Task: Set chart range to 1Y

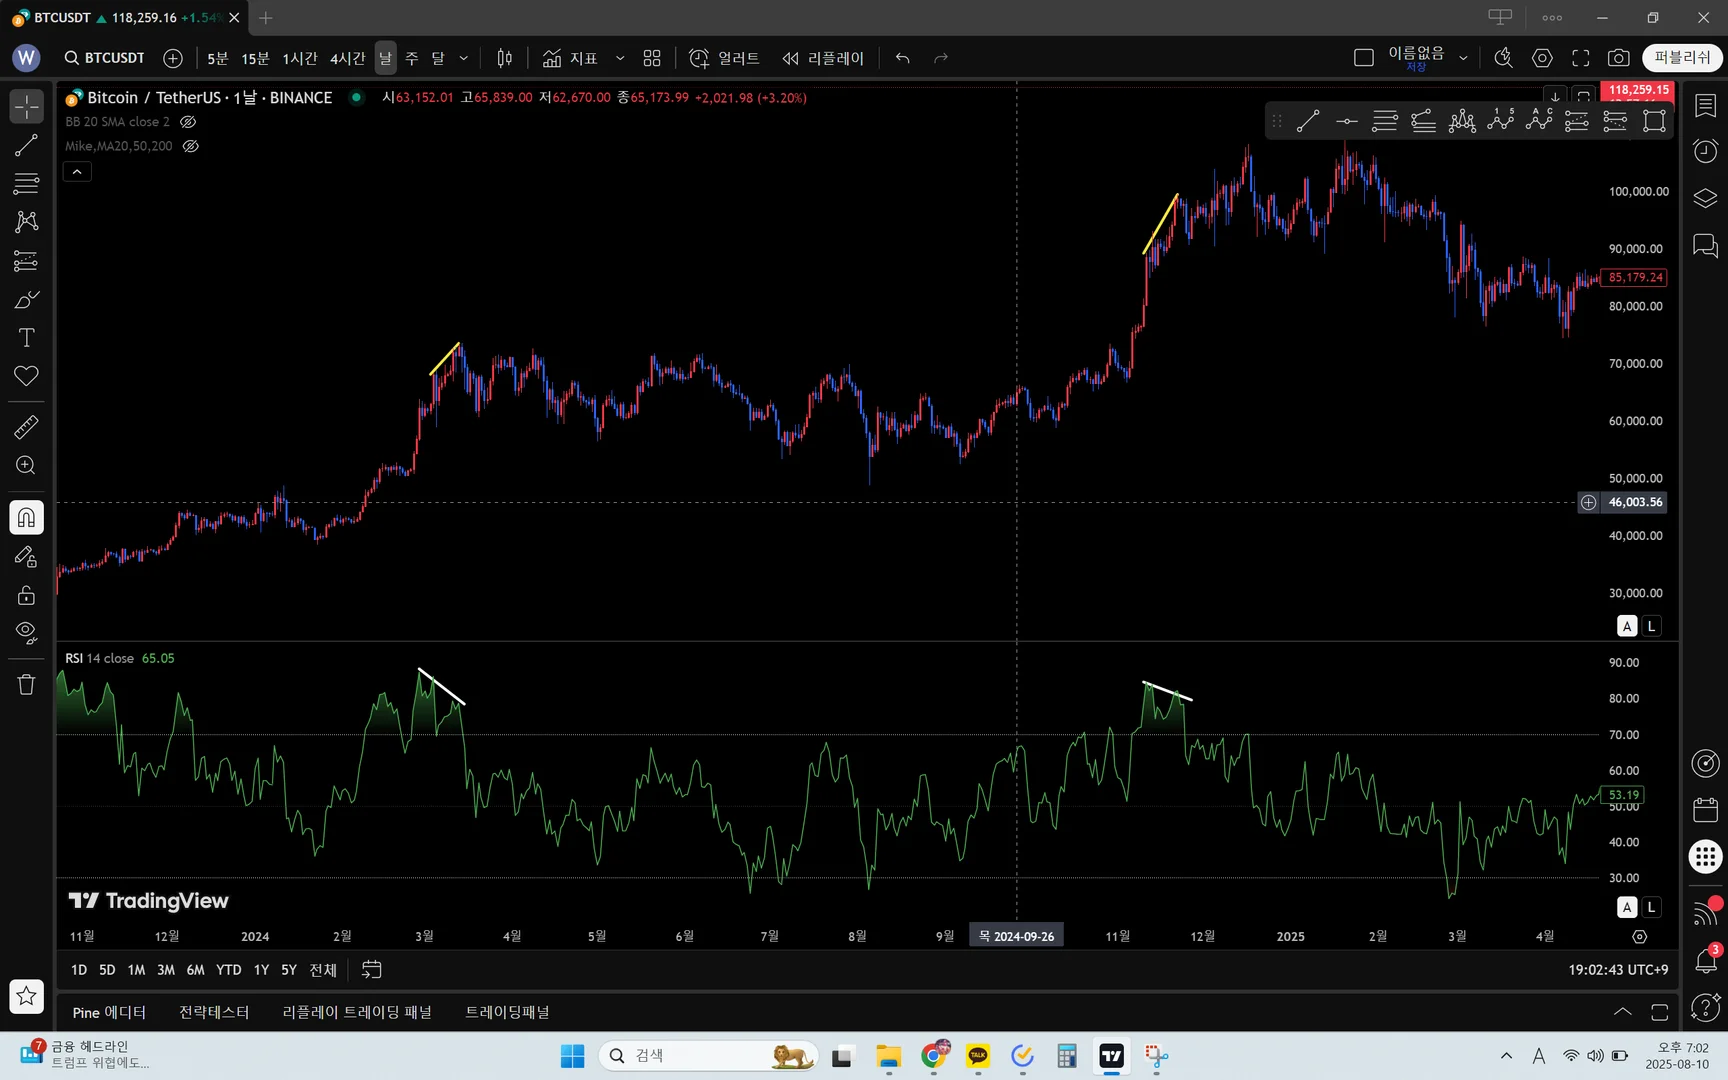Action: [x=261, y=970]
